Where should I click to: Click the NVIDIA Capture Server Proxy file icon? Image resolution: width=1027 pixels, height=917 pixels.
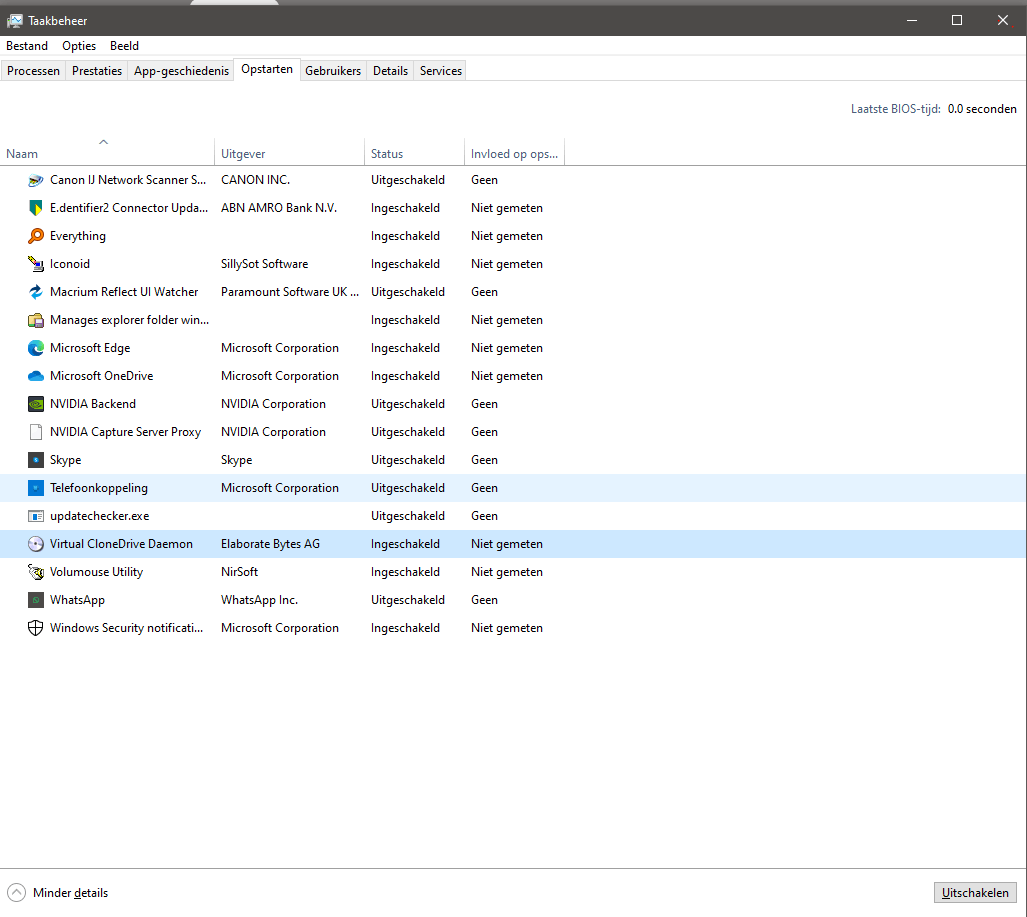click(36, 432)
